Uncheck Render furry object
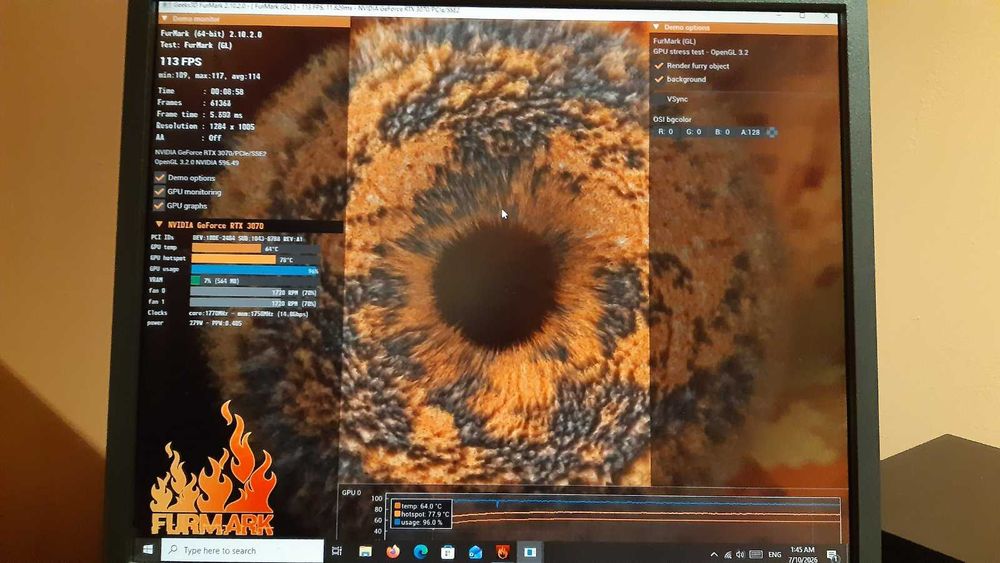The image size is (1000, 563). [659, 66]
